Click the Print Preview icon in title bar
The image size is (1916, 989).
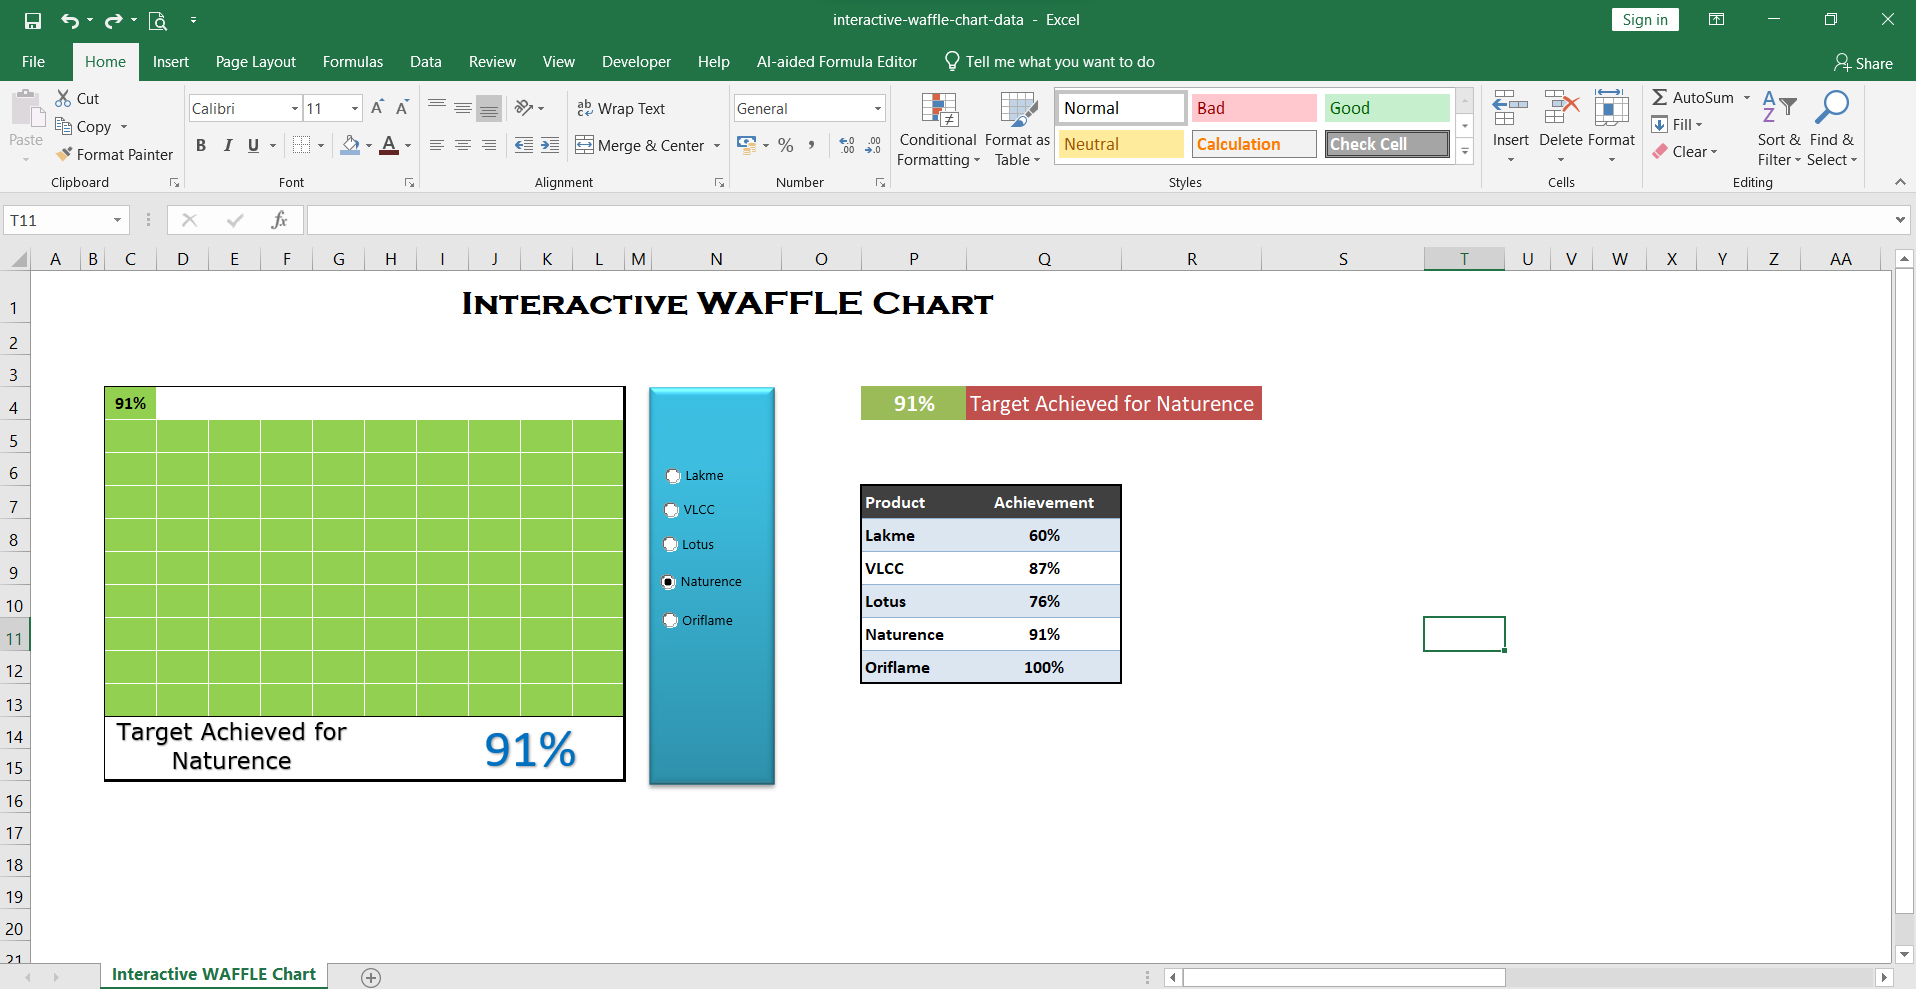(x=157, y=20)
